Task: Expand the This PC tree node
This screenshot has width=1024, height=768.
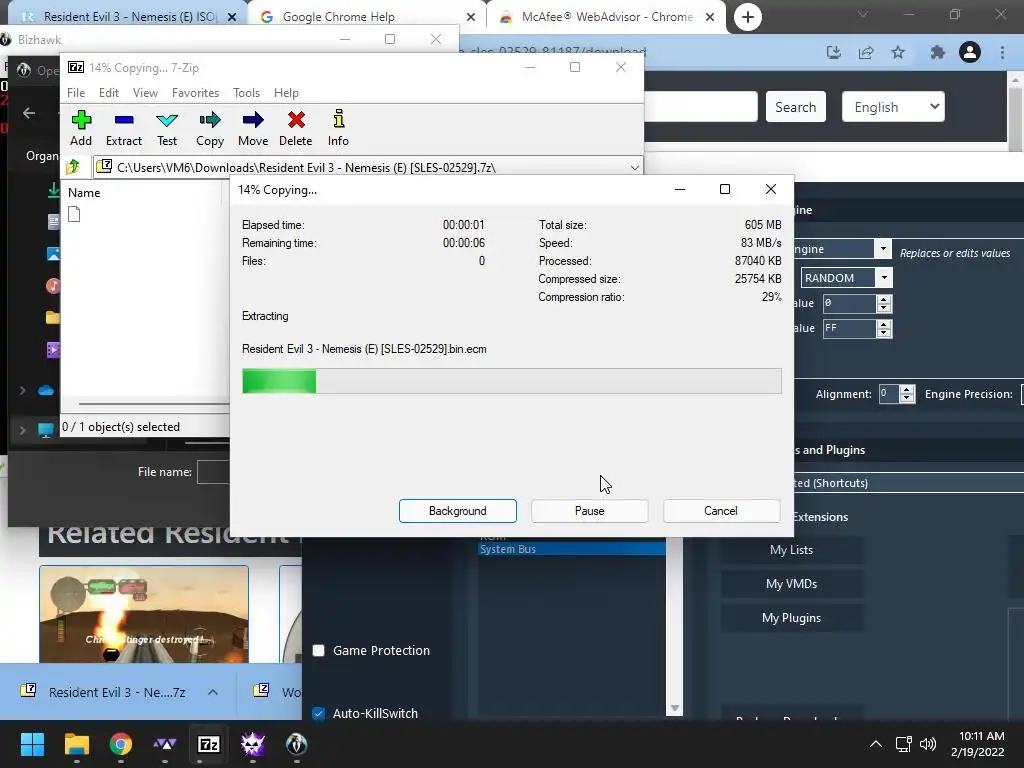Action: point(23,430)
